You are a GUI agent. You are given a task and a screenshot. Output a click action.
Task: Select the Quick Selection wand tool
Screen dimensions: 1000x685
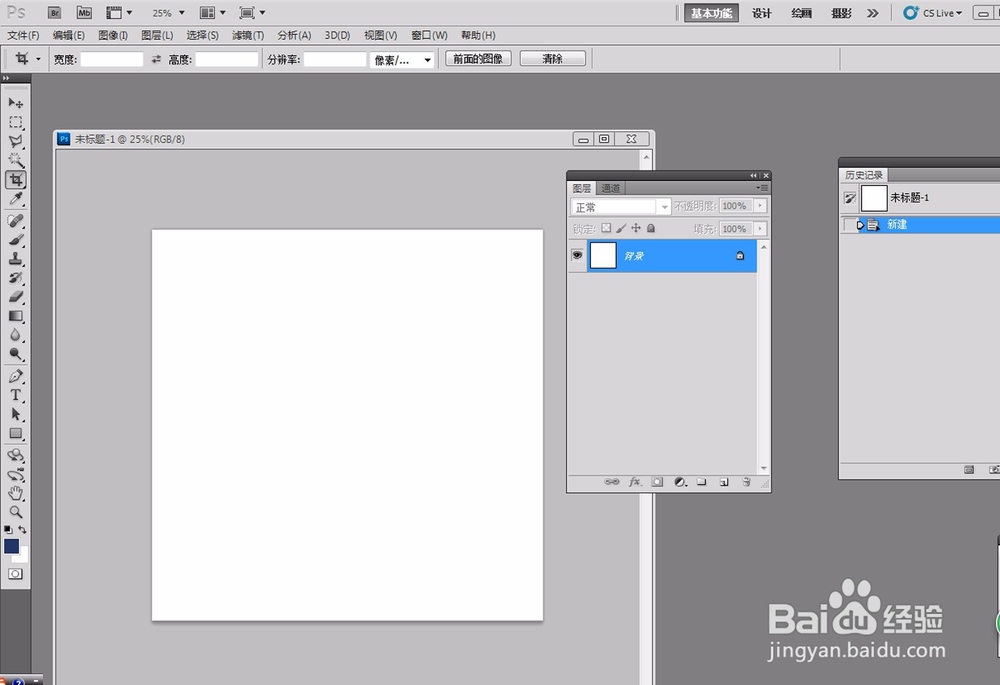click(15, 159)
